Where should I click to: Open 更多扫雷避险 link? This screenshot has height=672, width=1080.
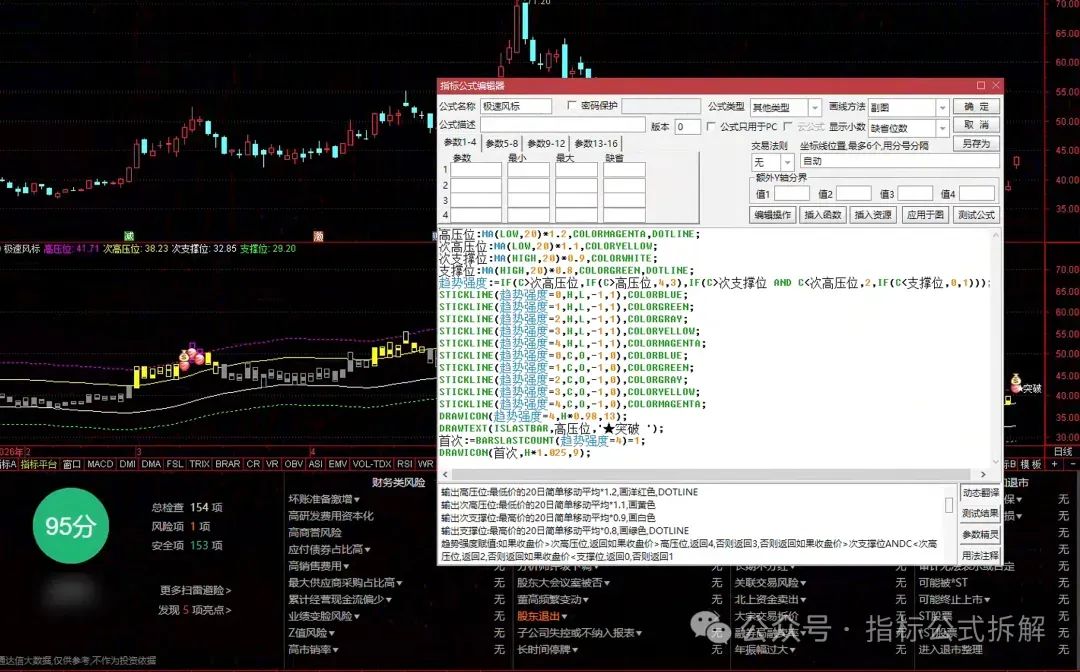196,590
